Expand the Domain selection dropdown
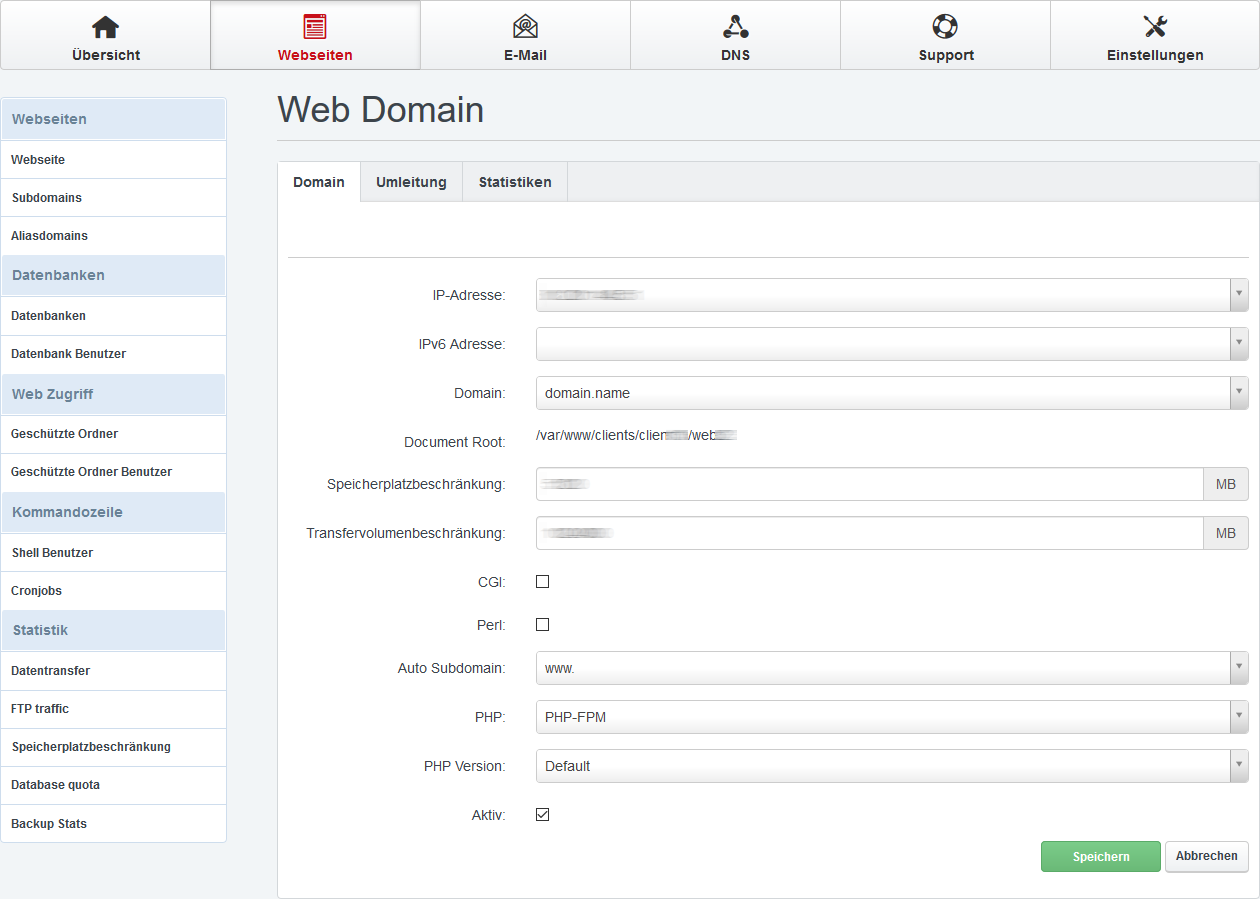 [1239, 392]
